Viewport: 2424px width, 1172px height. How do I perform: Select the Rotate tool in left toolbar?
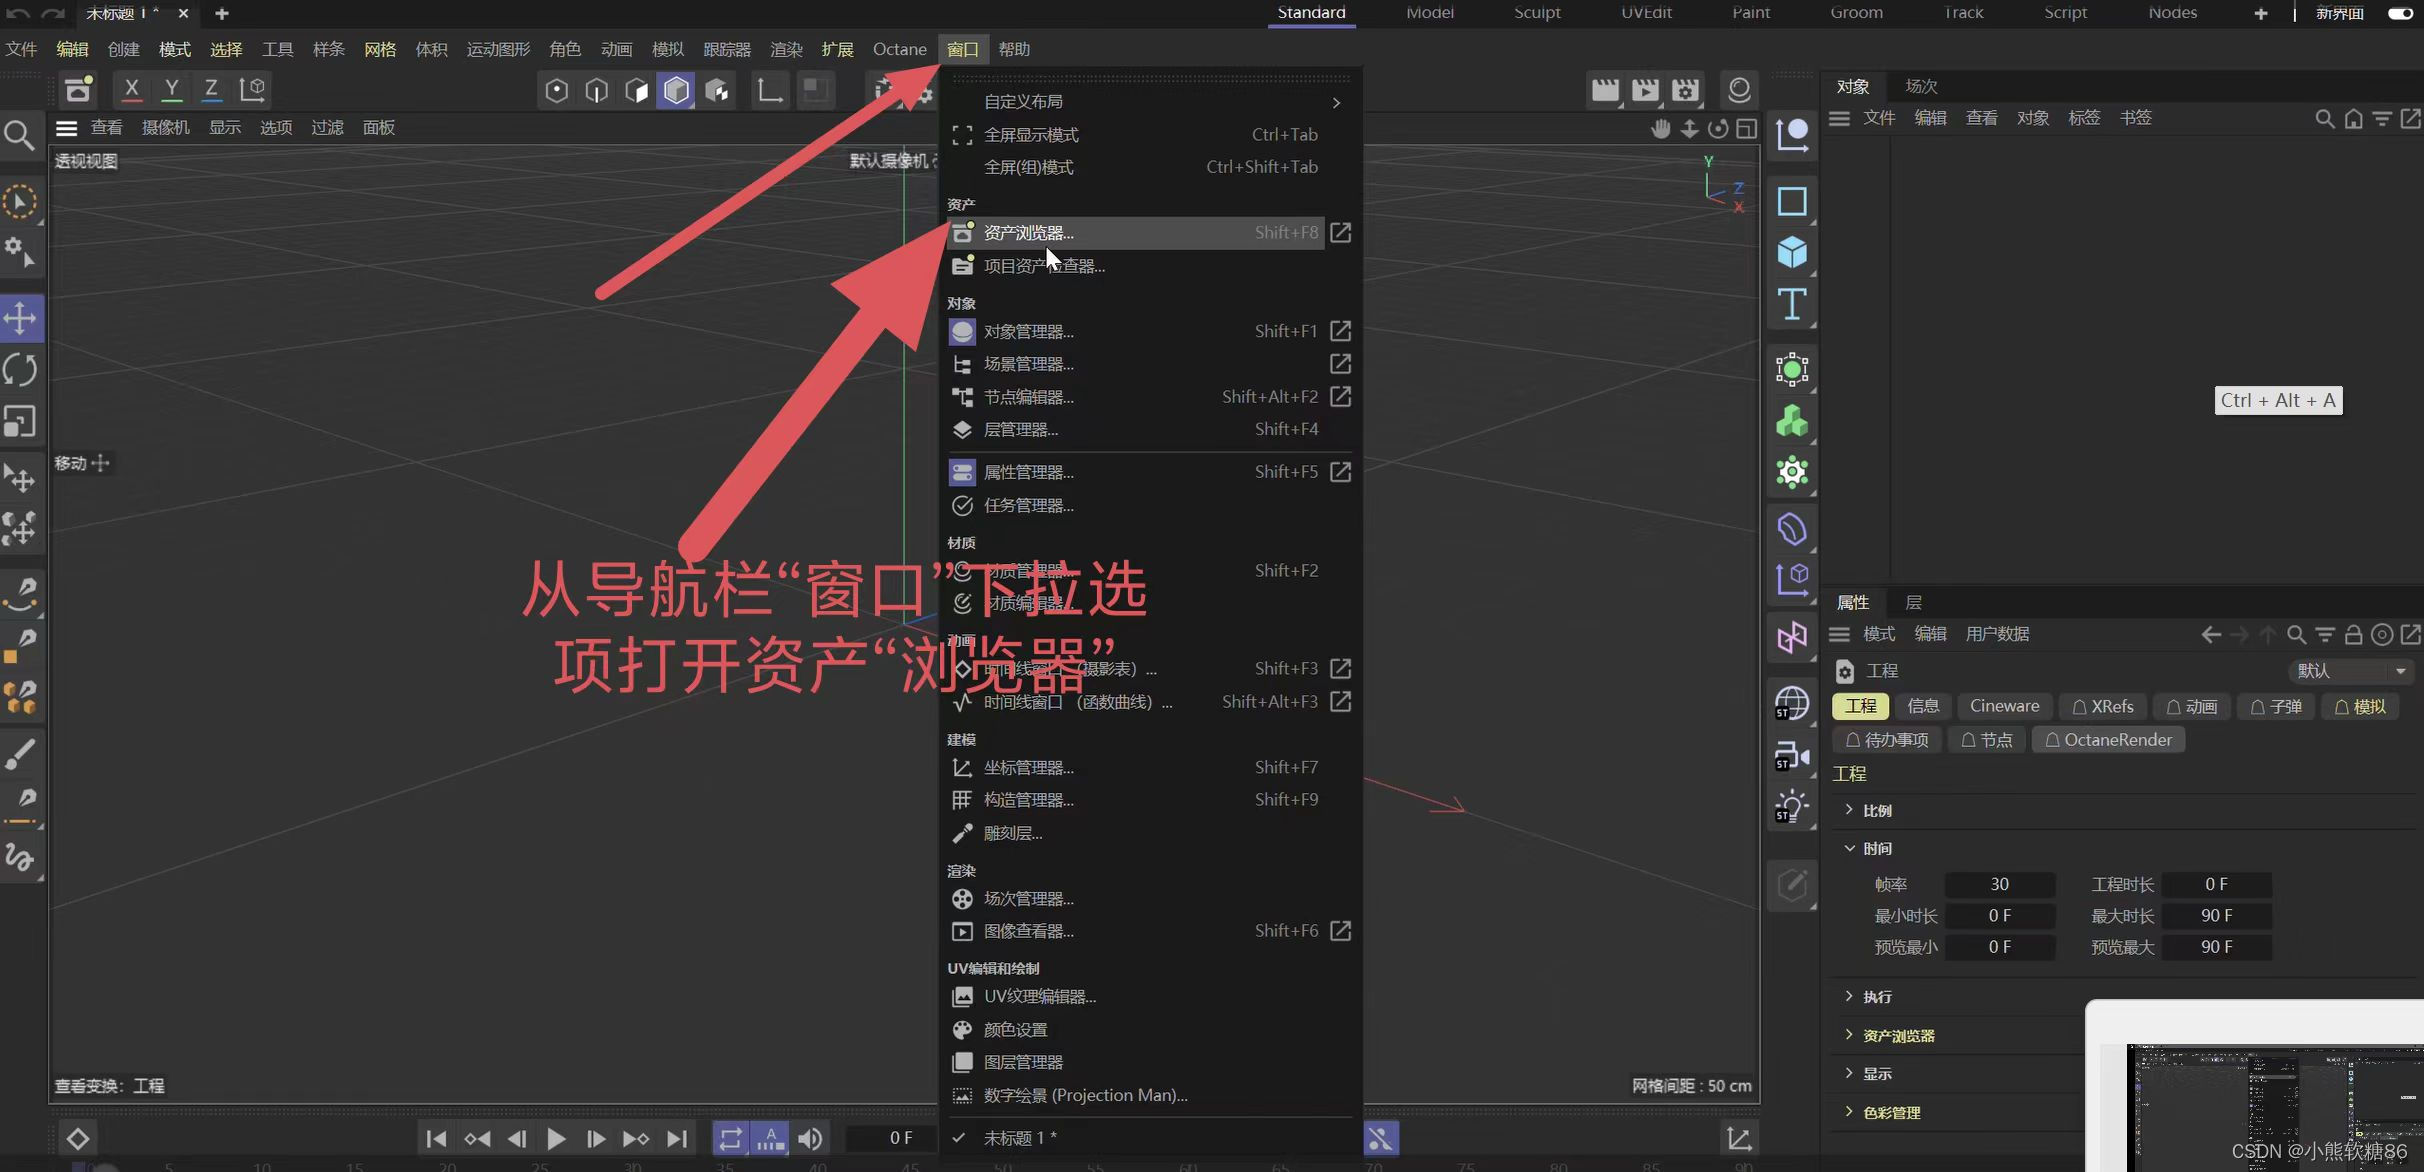point(20,370)
